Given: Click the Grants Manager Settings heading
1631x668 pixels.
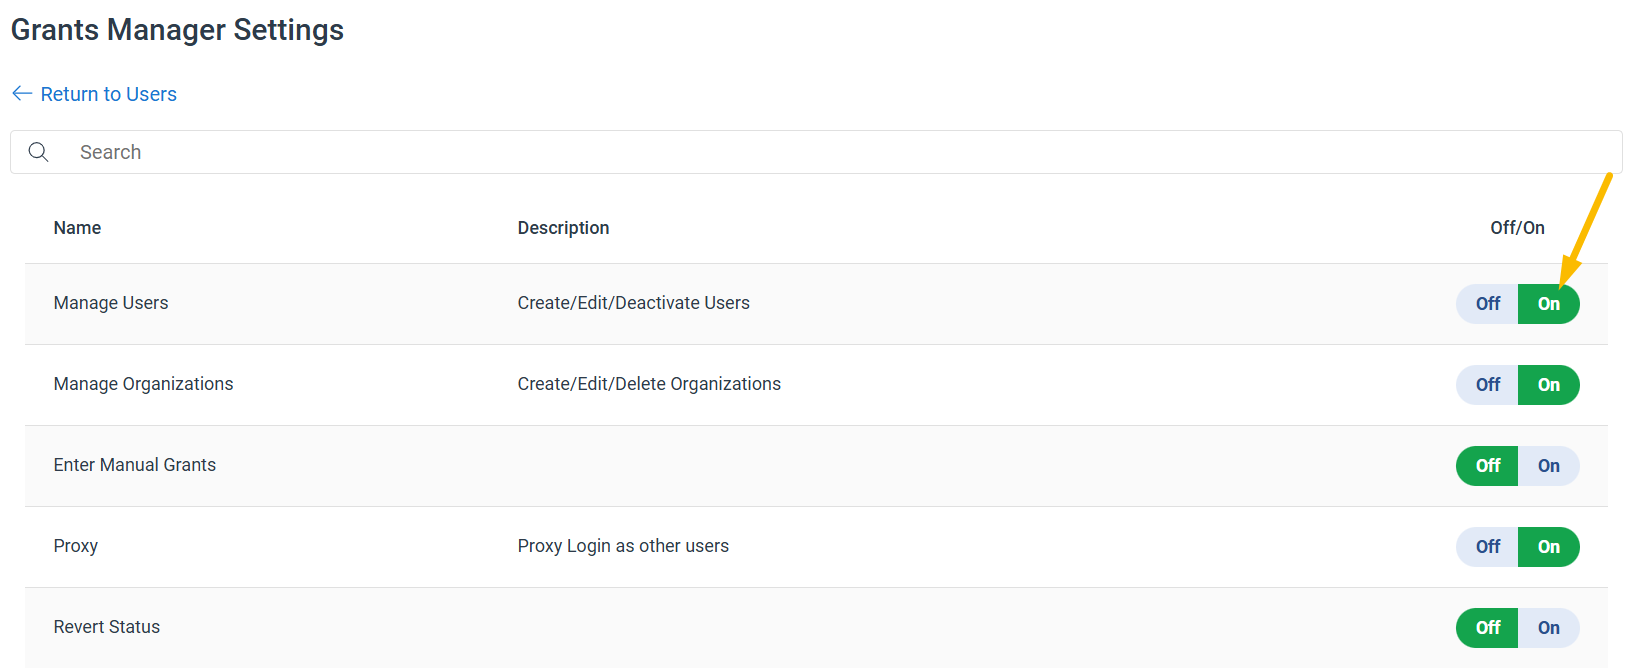Looking at the screenshot, I should 177,30.
